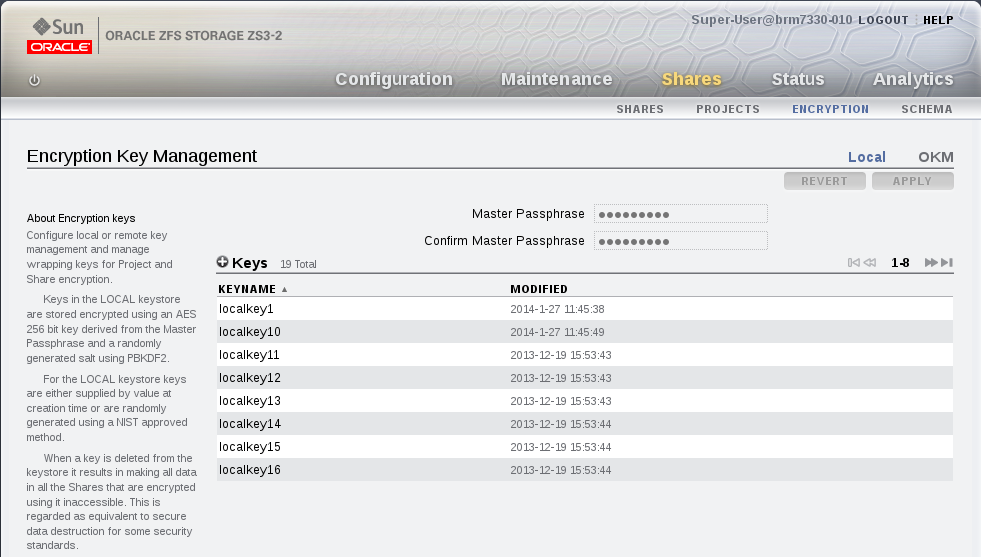Open the Maintenance menu
Screen dimensions: 981x557
556,79
